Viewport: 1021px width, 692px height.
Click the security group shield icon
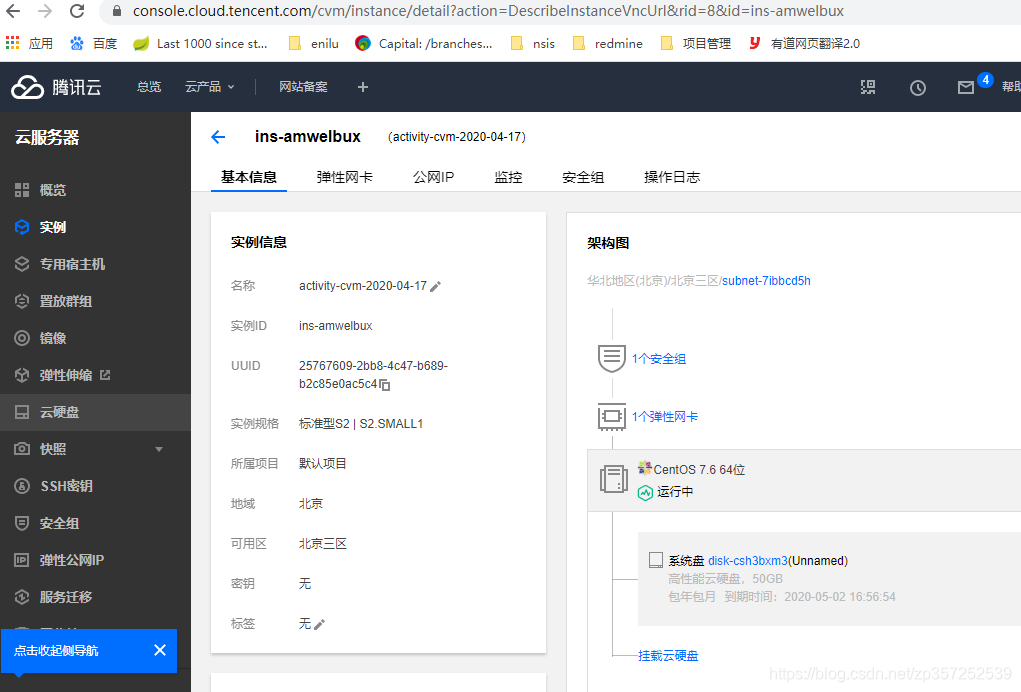pyautogui.click(x=611, y=358)
